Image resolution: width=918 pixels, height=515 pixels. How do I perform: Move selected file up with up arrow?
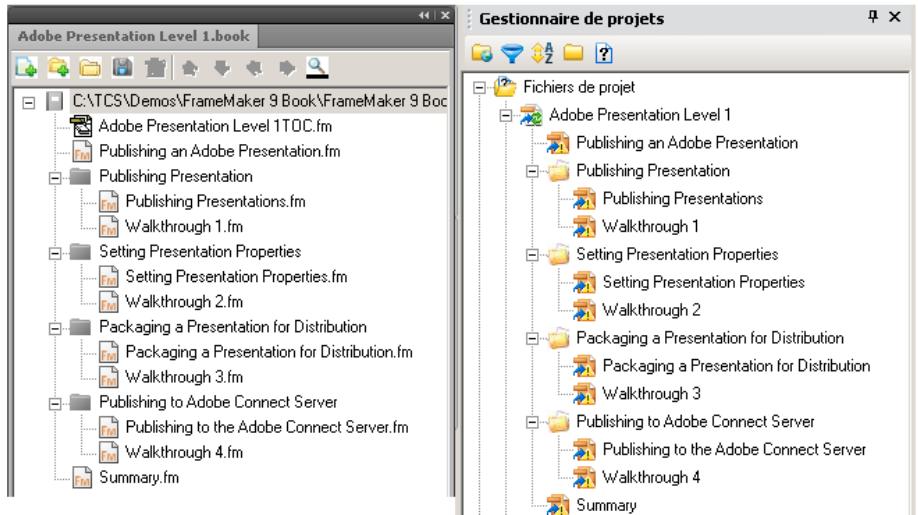pos(189,68)
